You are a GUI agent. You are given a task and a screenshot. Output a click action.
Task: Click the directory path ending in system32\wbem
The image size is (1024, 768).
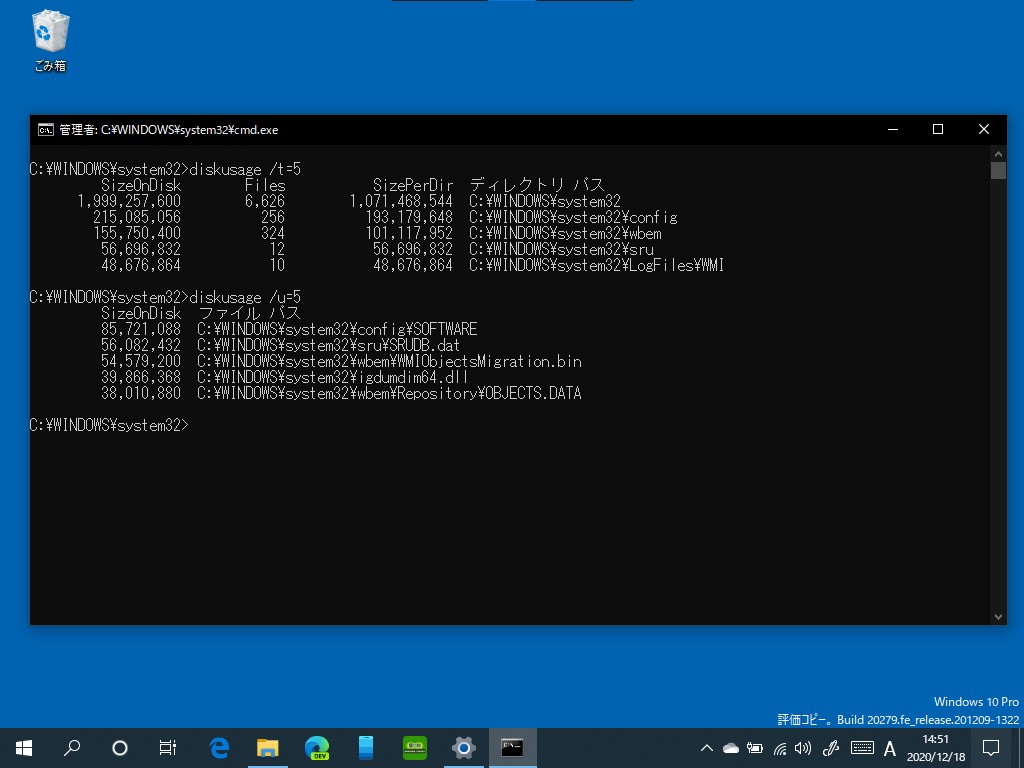click(566, 233)
